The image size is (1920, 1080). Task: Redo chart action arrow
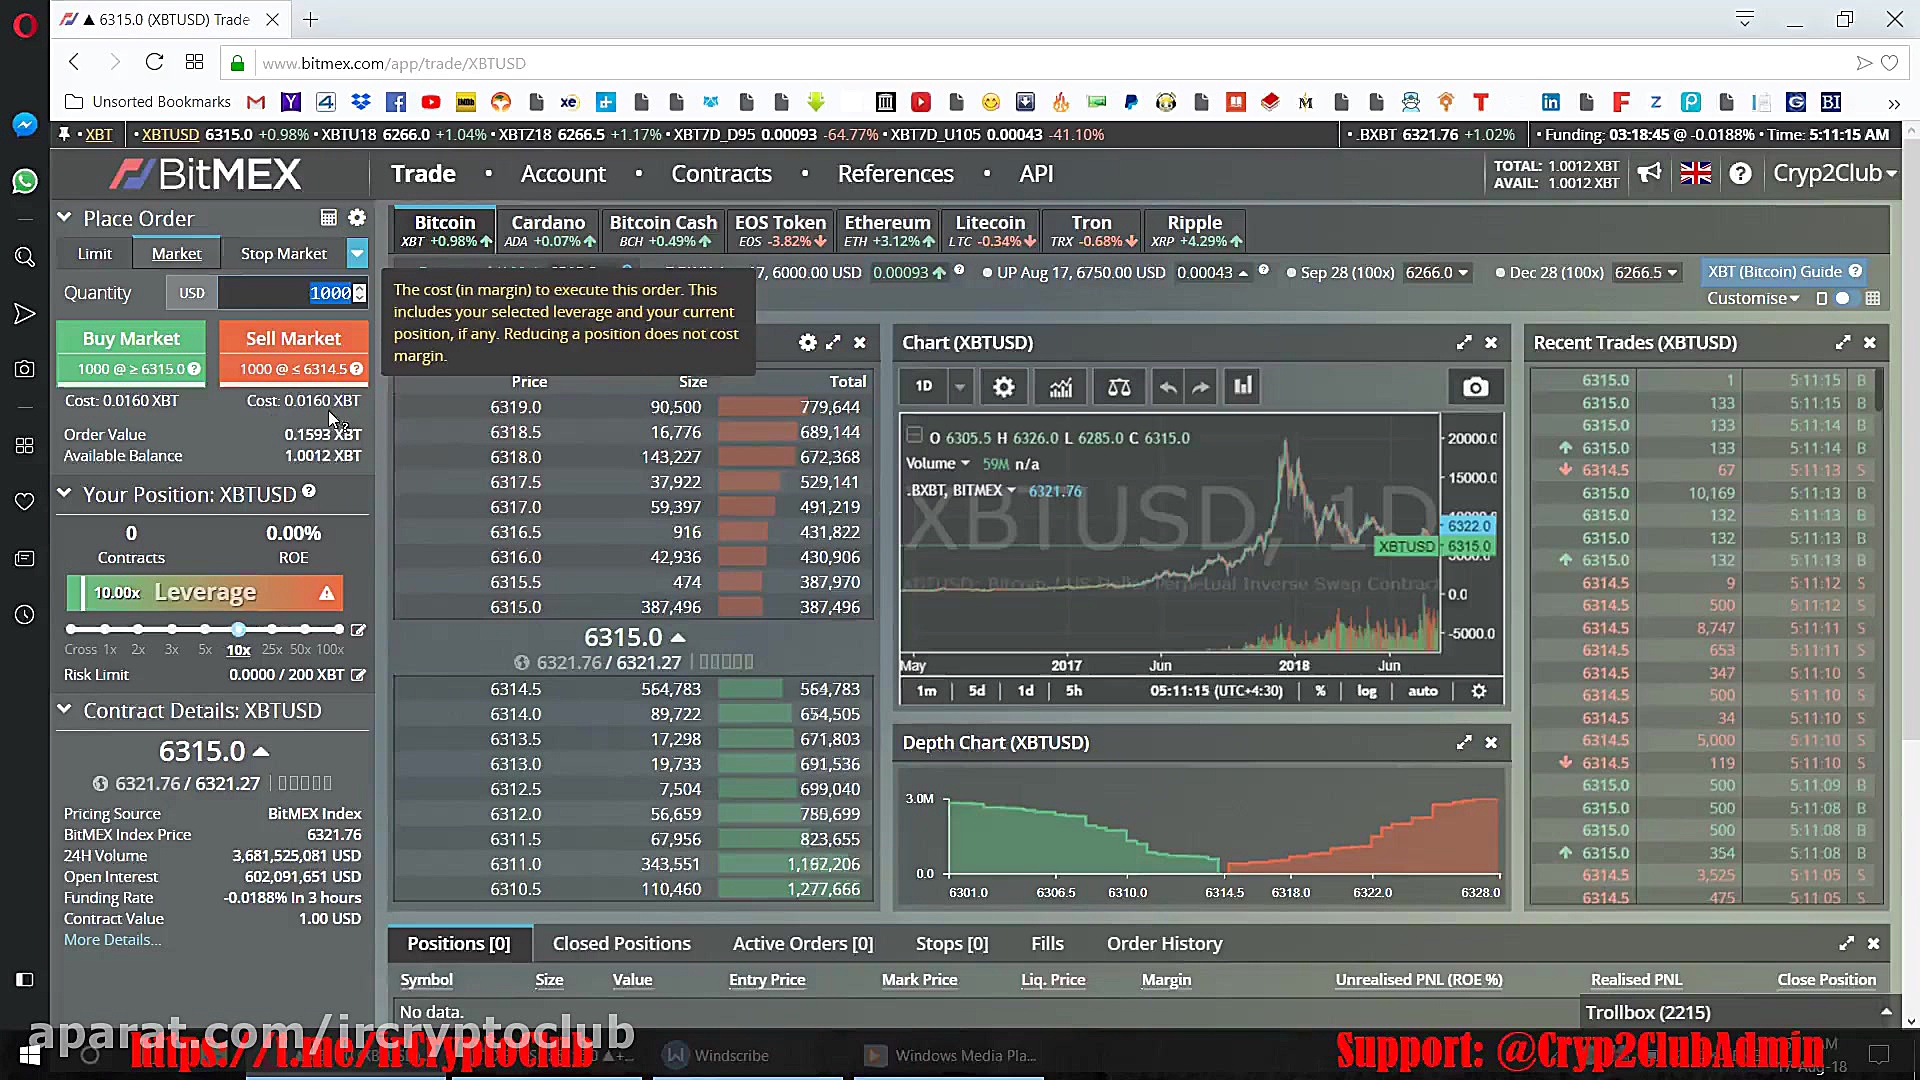pos(1201,387)
